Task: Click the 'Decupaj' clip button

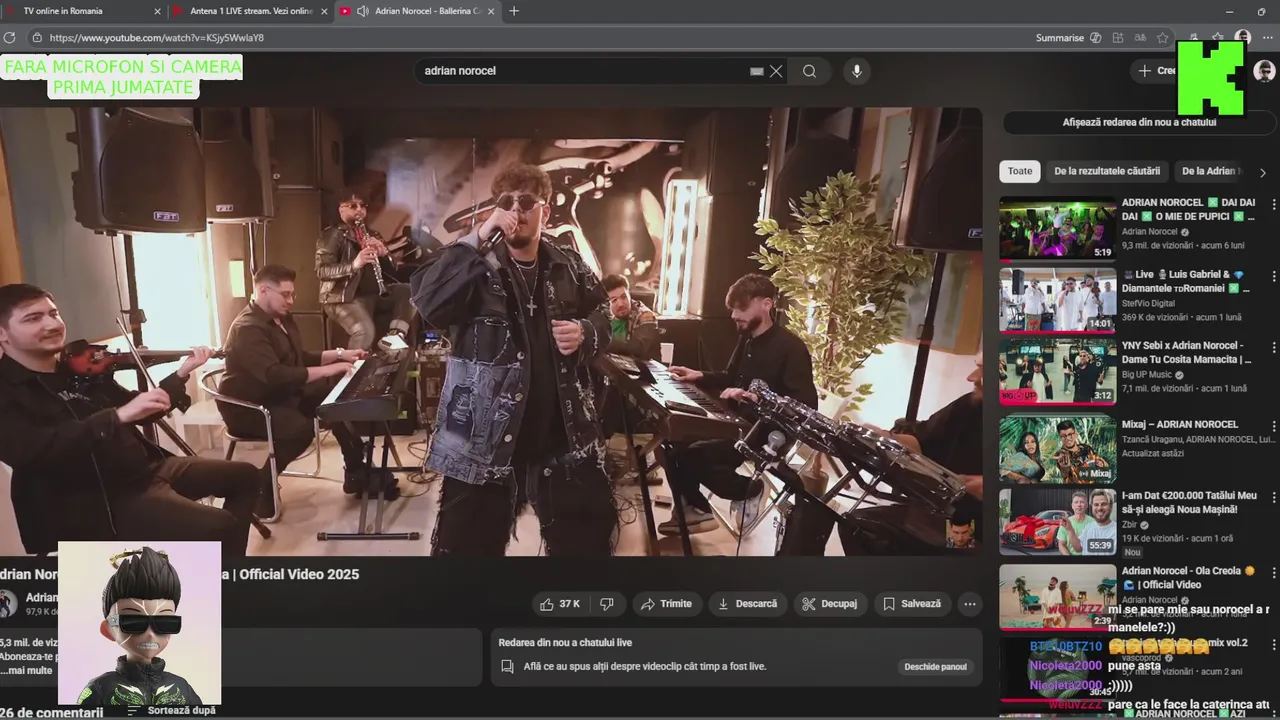Action: [x=830, y=604]
